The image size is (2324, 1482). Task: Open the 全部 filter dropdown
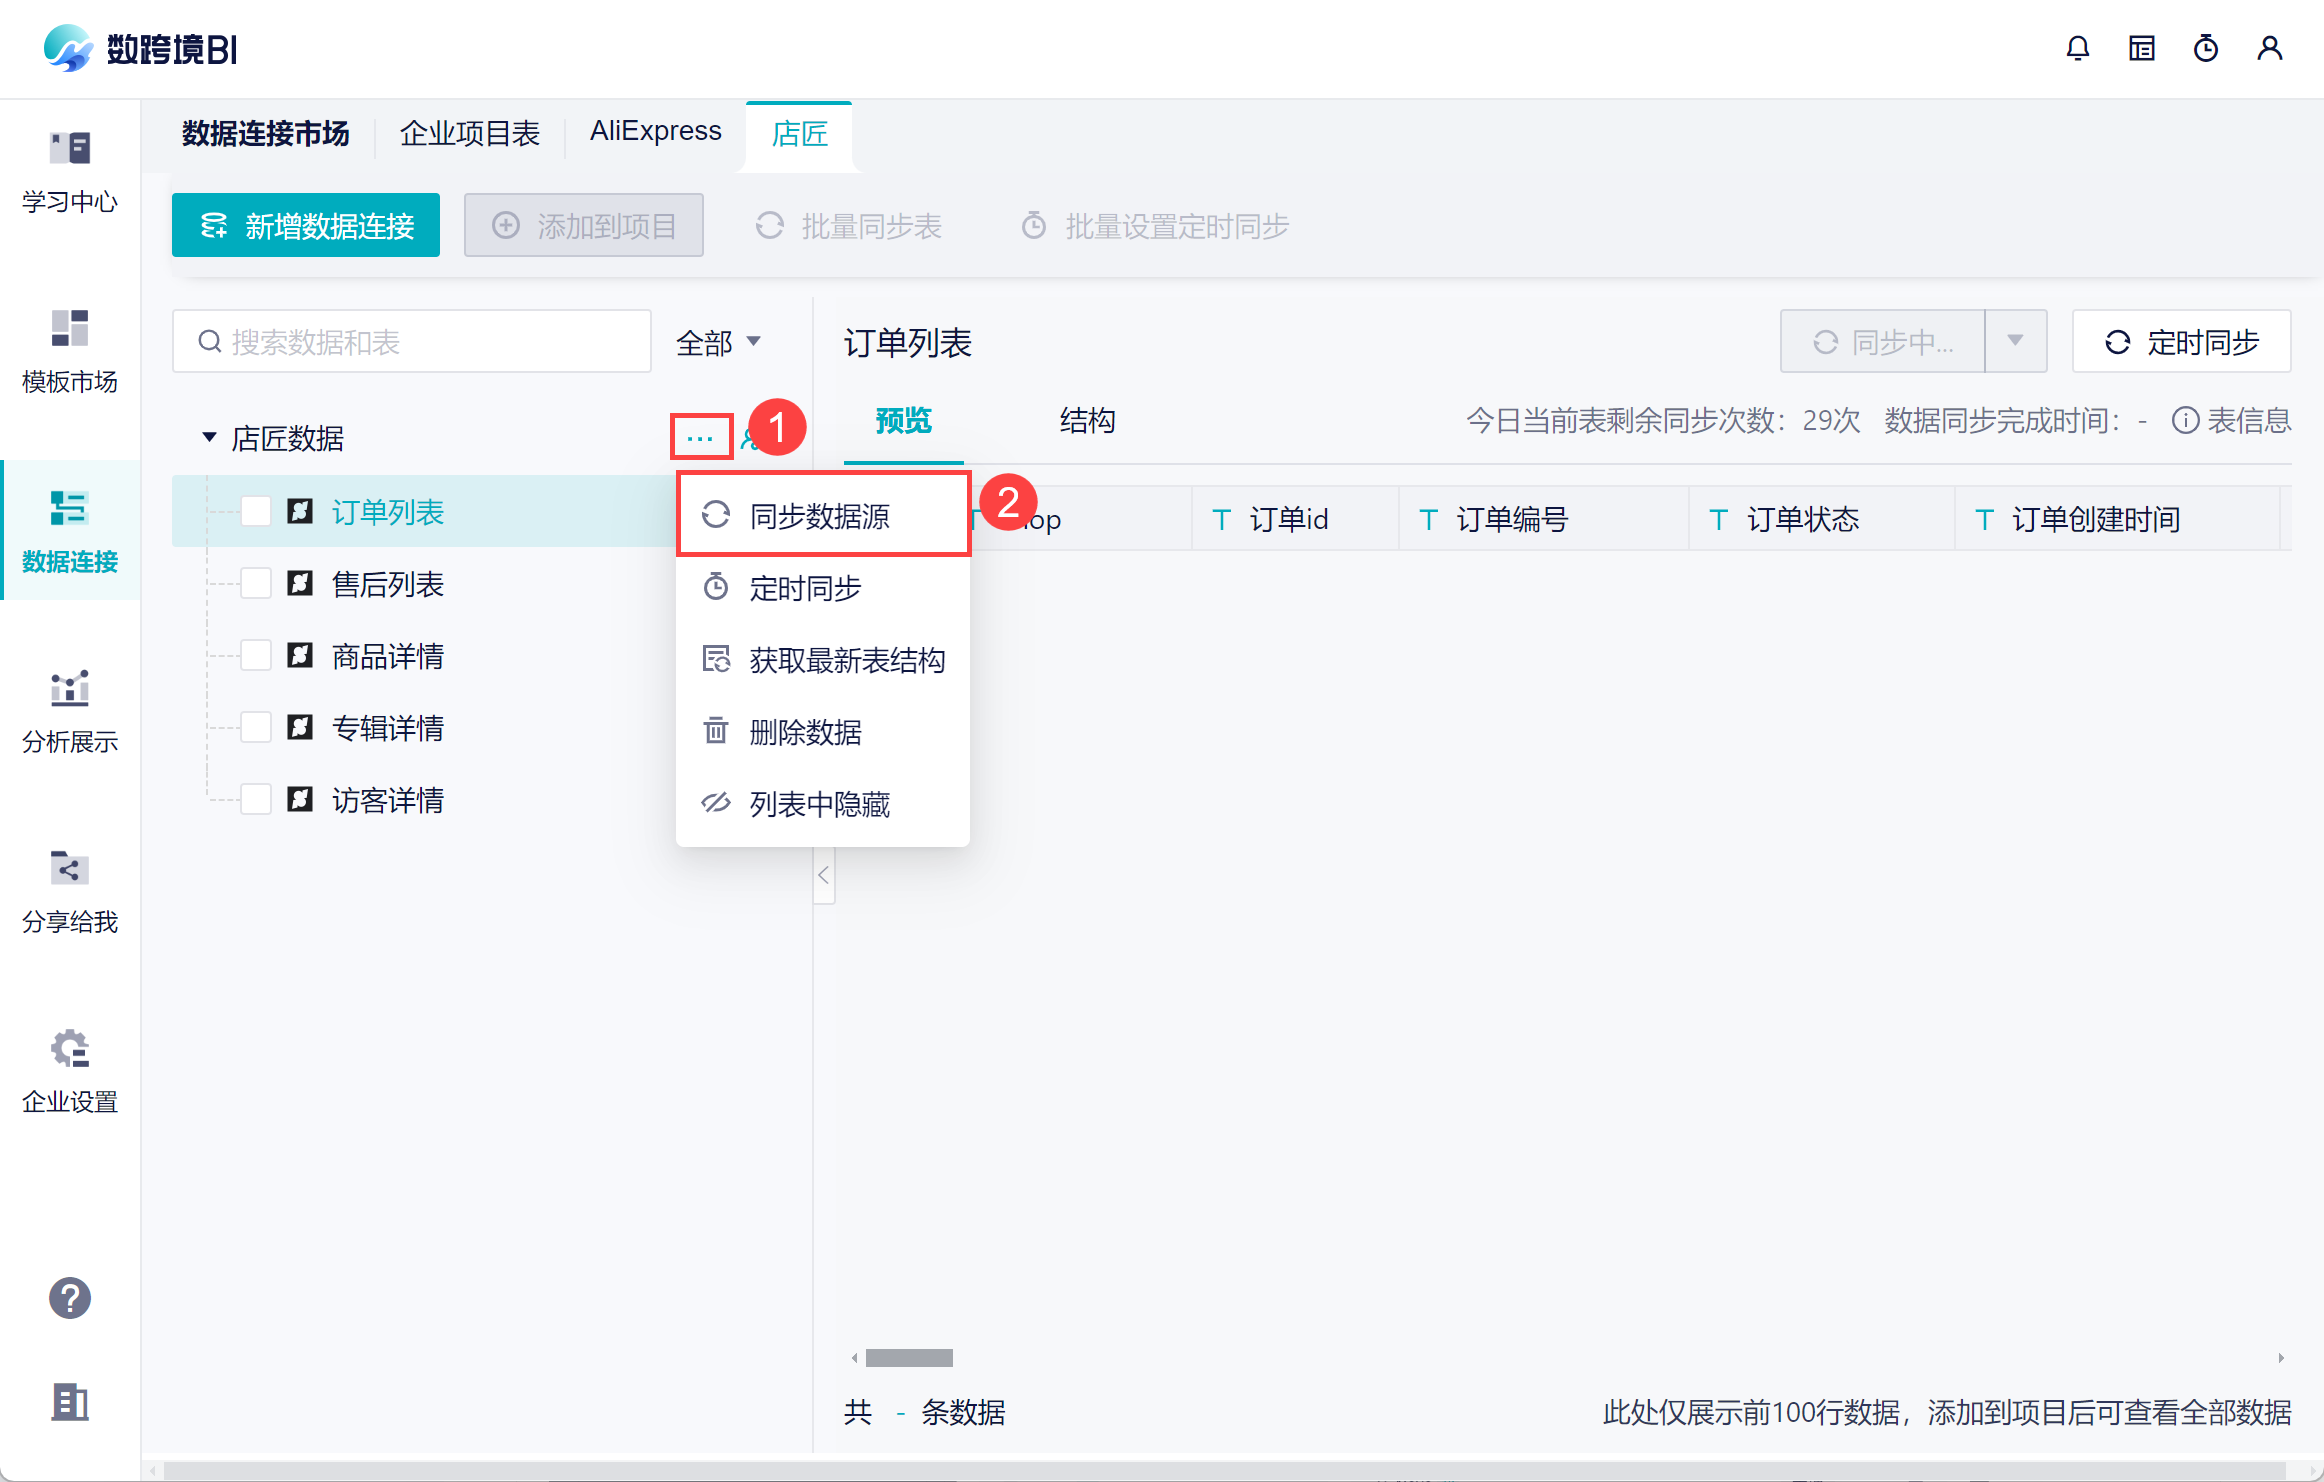tap(718, 343)
